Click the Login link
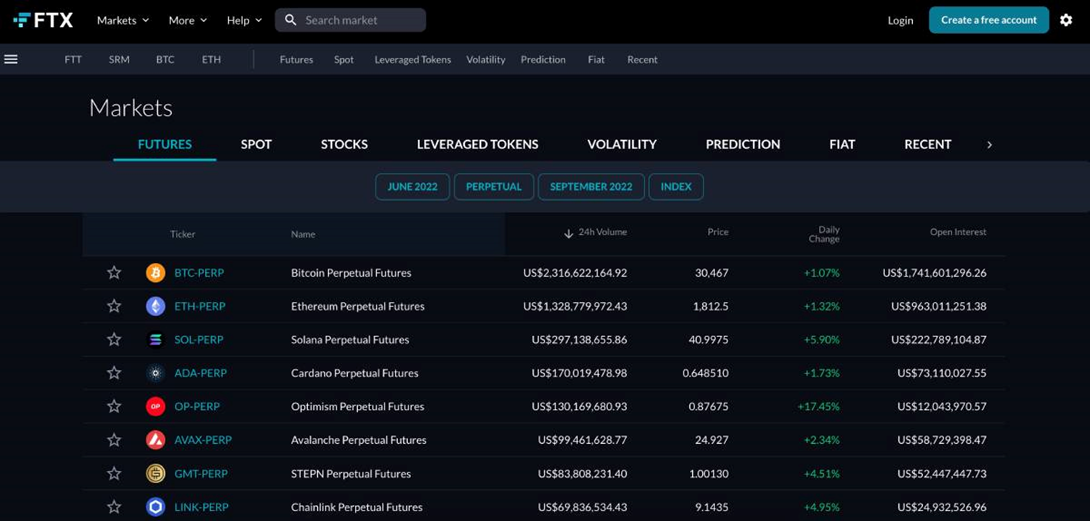 click(x=900, y=20)
